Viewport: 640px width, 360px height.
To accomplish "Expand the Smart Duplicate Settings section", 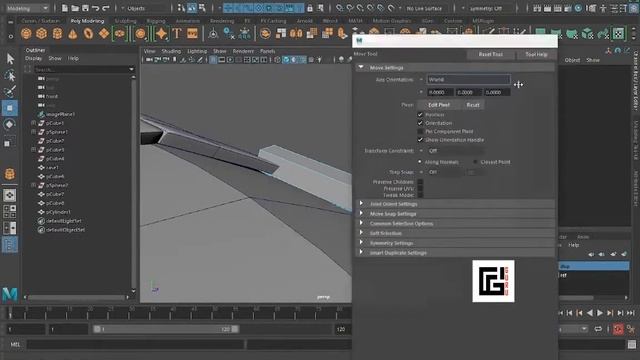I will point(455,253).
